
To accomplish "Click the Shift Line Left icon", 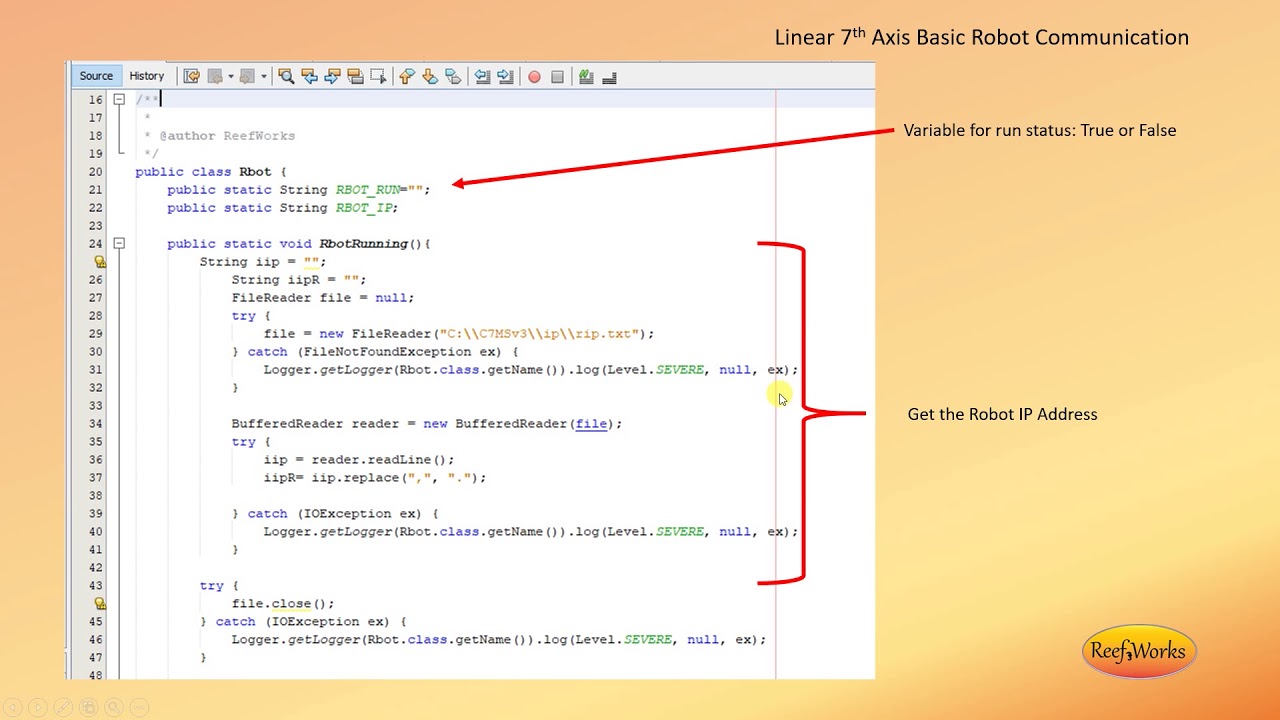I will [x=482, y=76].
